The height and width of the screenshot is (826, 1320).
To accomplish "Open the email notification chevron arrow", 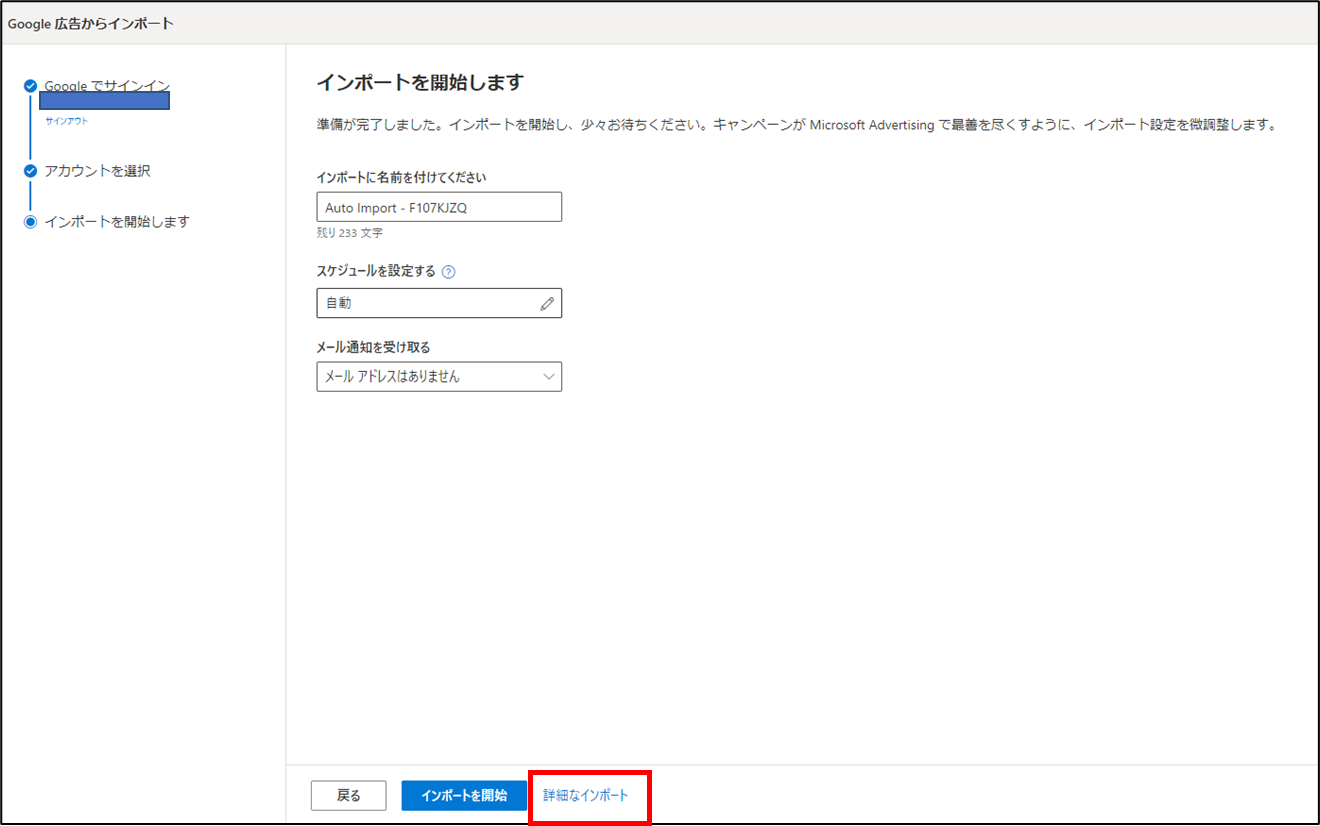I will pos(548,376).
